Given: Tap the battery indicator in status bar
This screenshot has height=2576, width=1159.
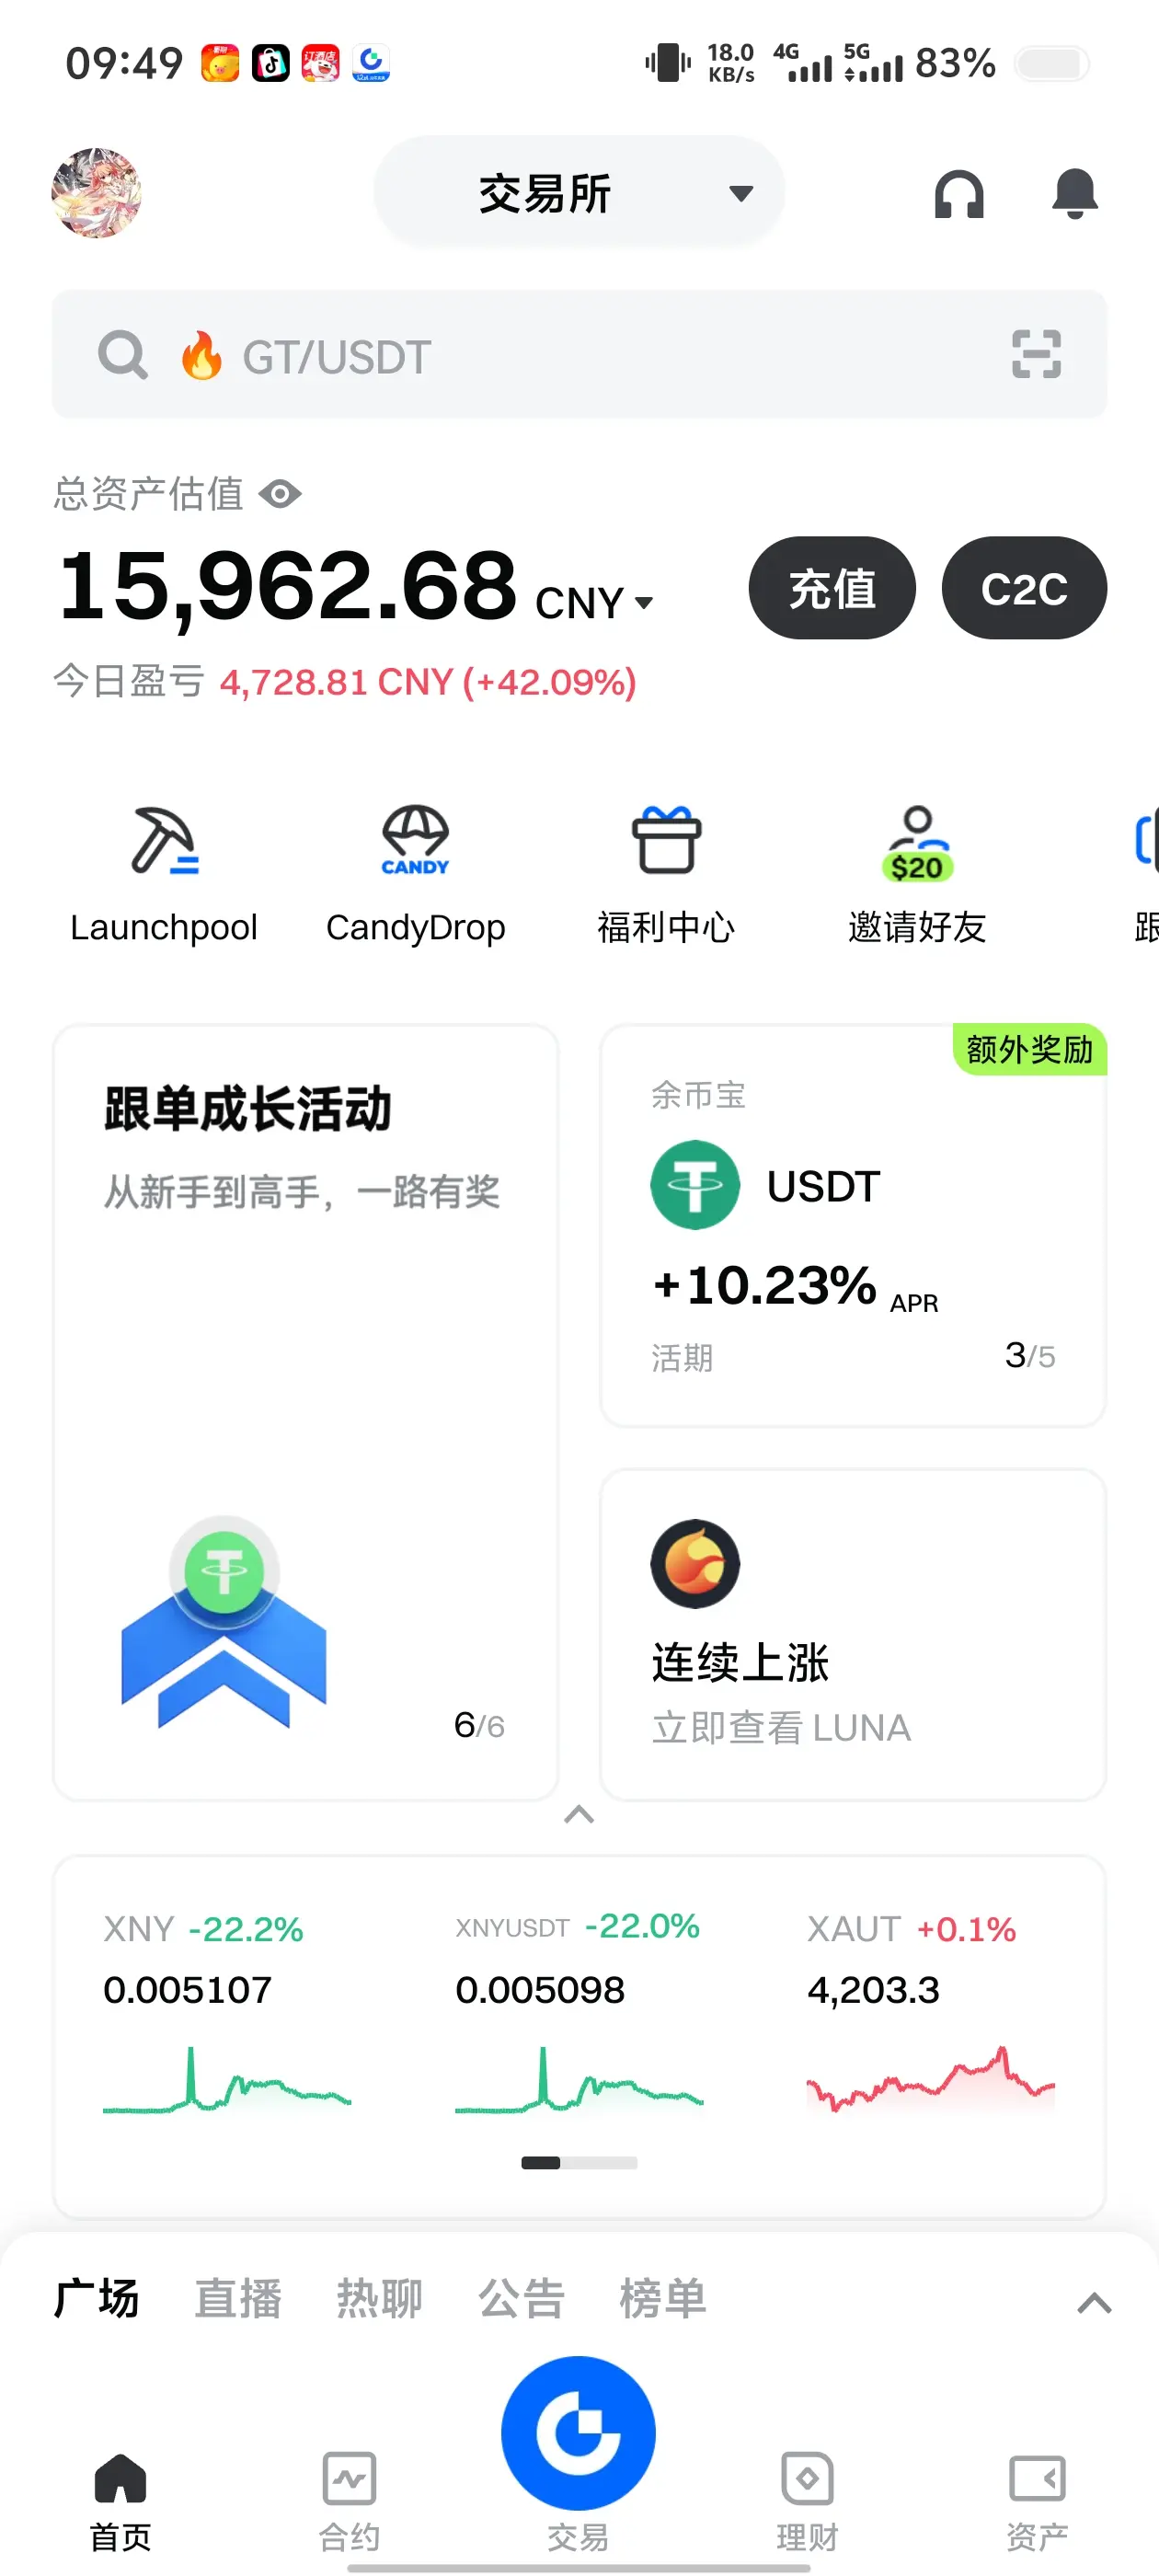Looking at the screenshot, I should 1052,64.
